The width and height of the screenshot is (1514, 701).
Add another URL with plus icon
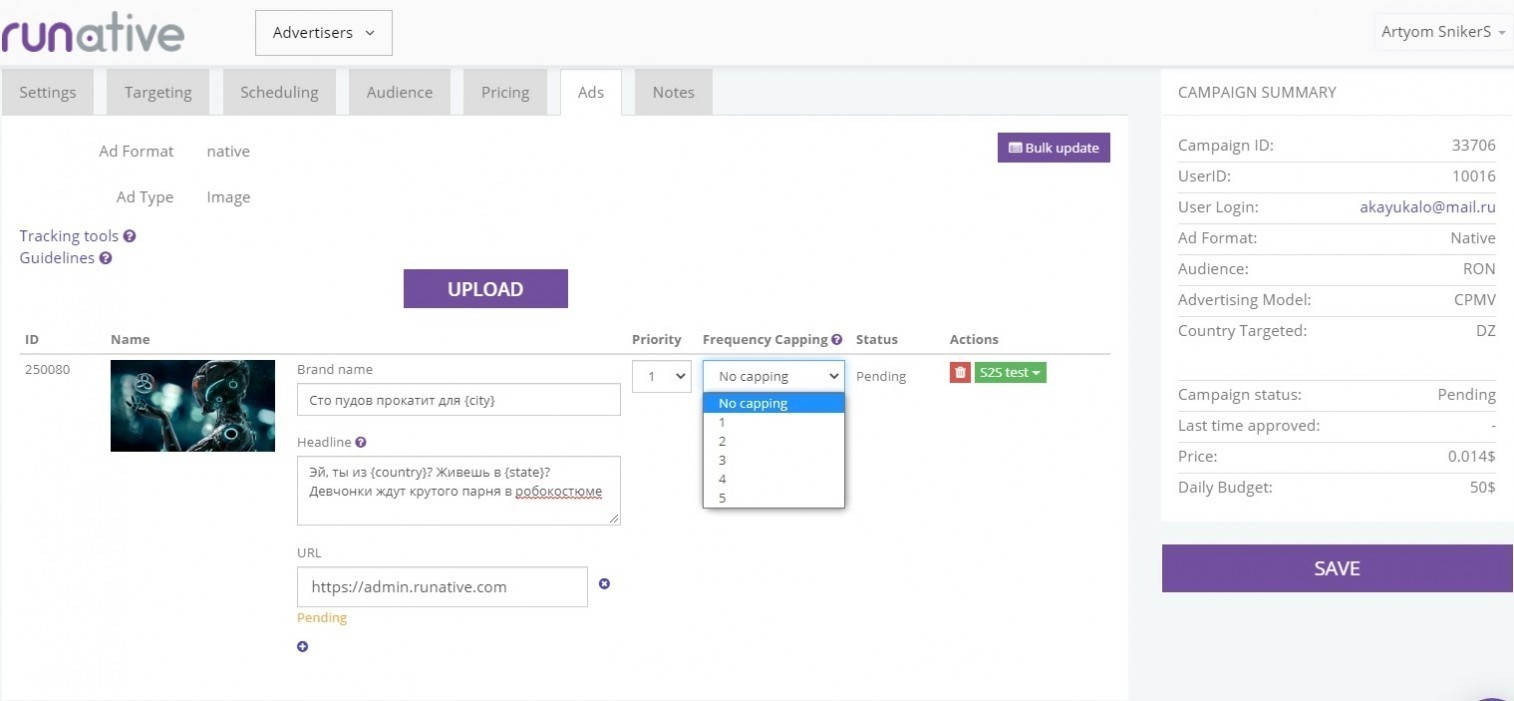click(303, 647)
